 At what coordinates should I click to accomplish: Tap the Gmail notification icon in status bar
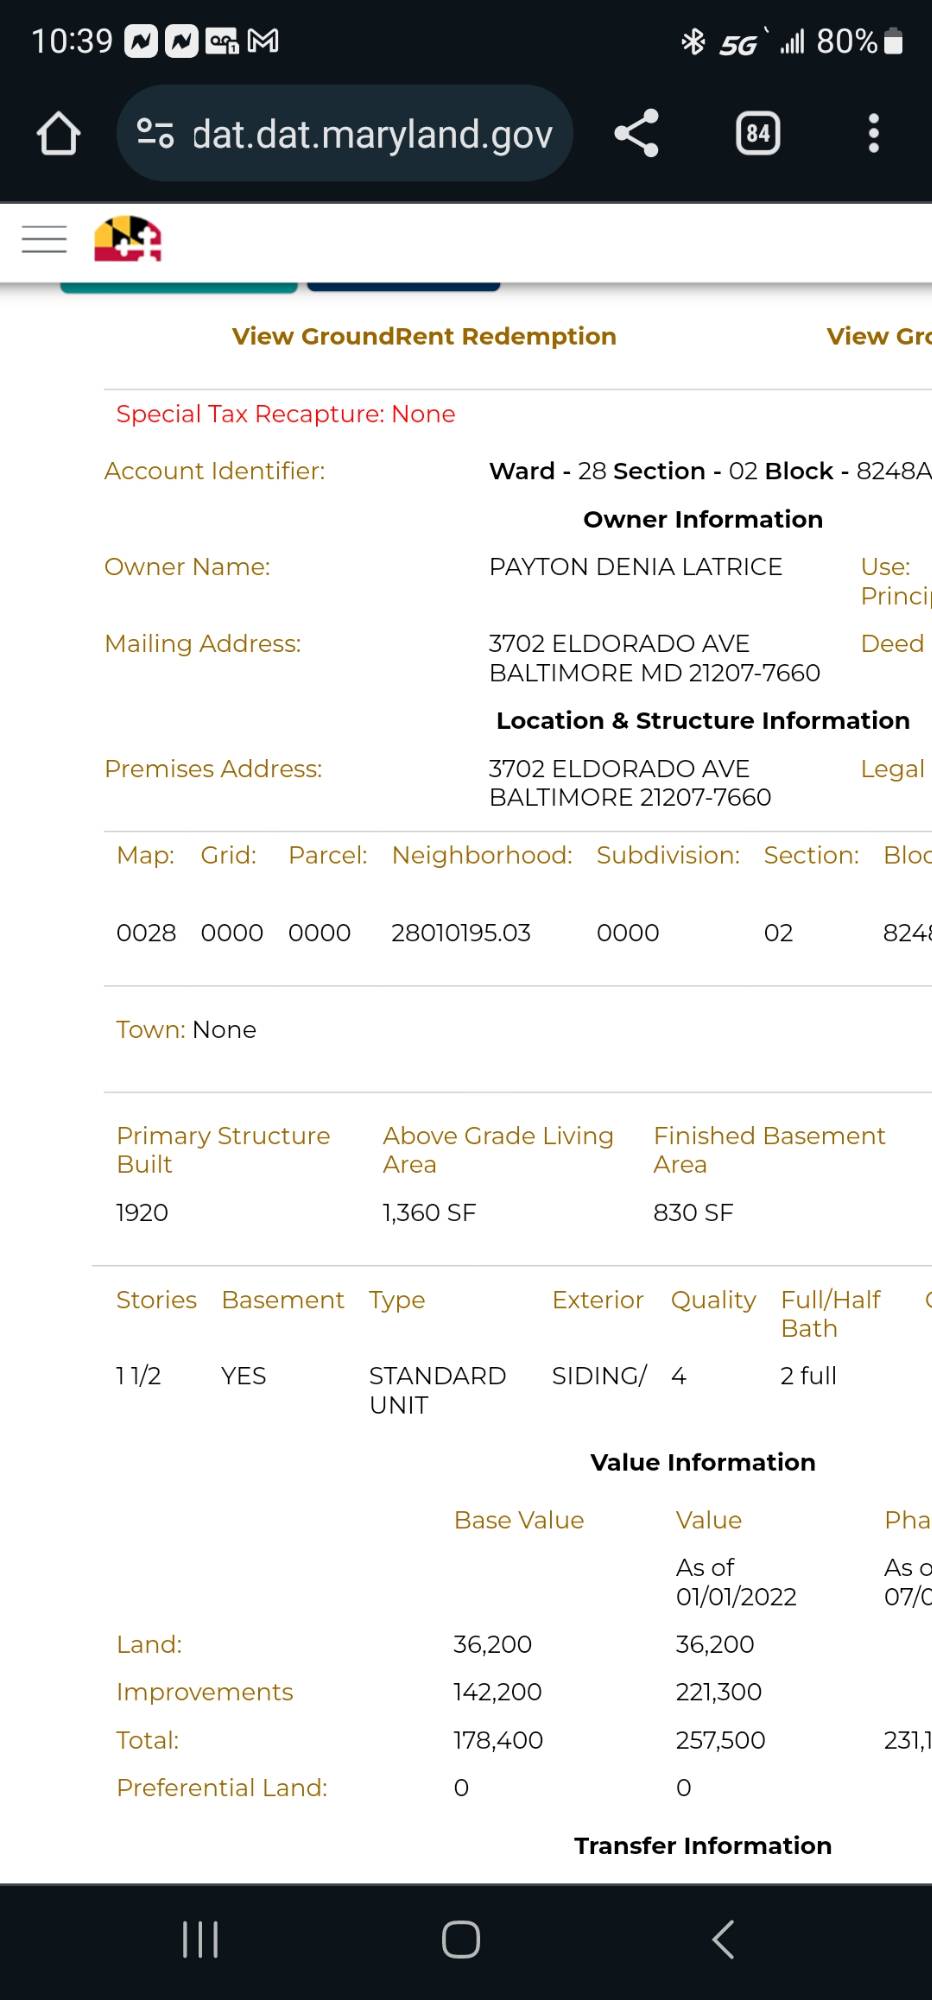tap(263, 41)
